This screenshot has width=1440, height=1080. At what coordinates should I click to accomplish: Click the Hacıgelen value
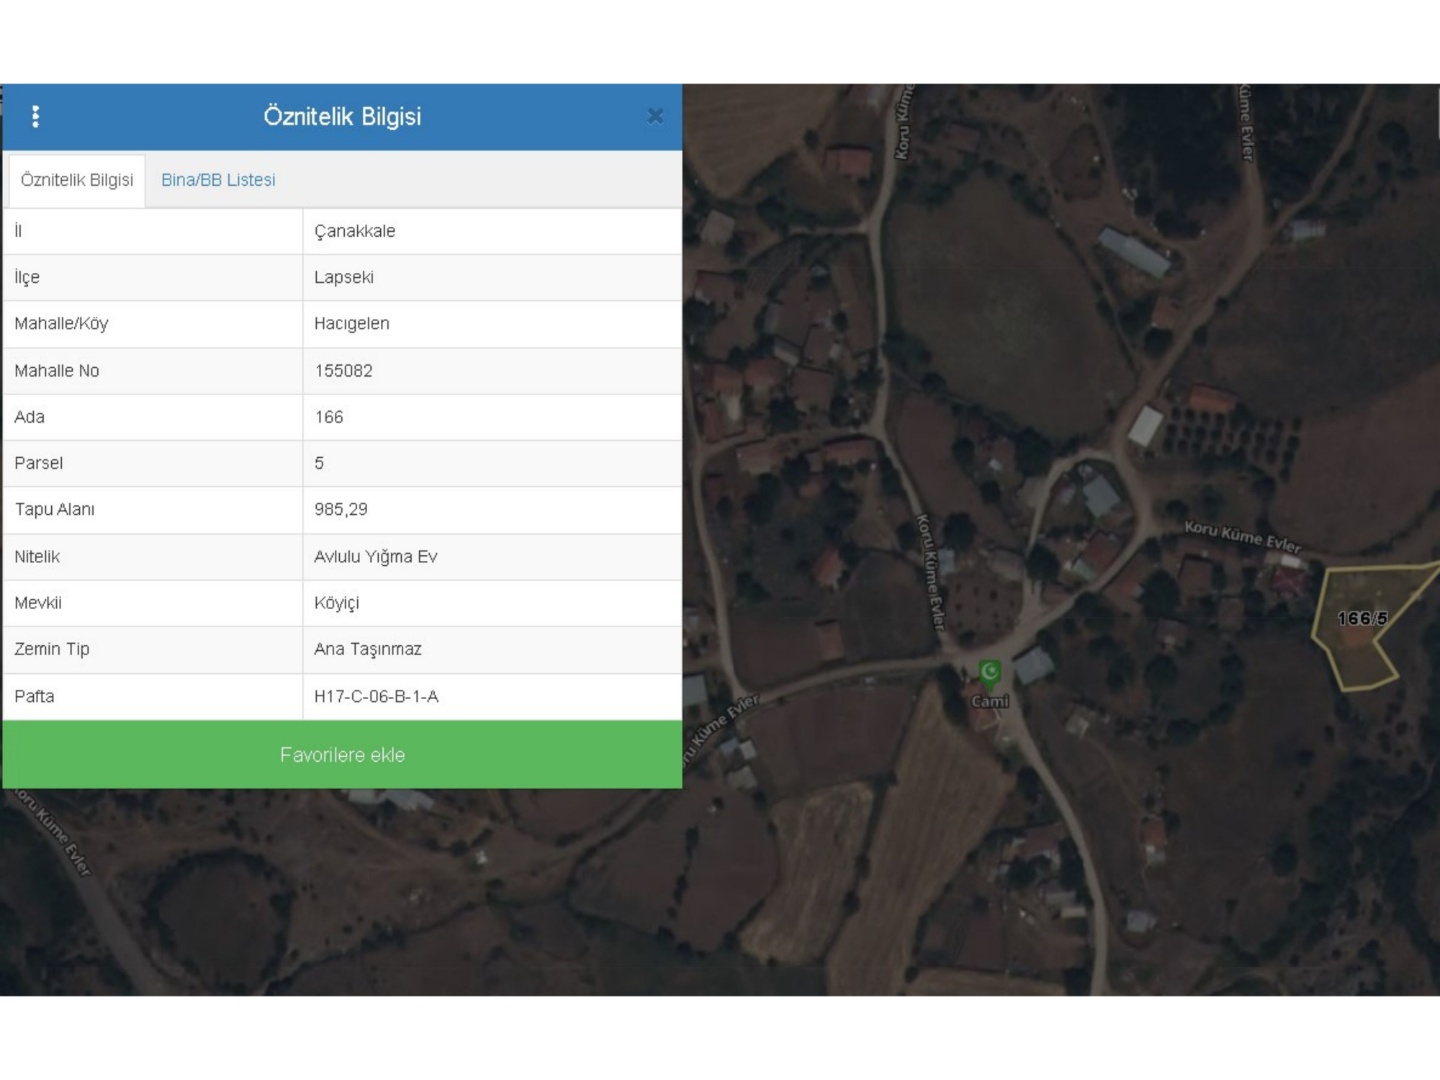pyautogui.click(x=352, y=324)
